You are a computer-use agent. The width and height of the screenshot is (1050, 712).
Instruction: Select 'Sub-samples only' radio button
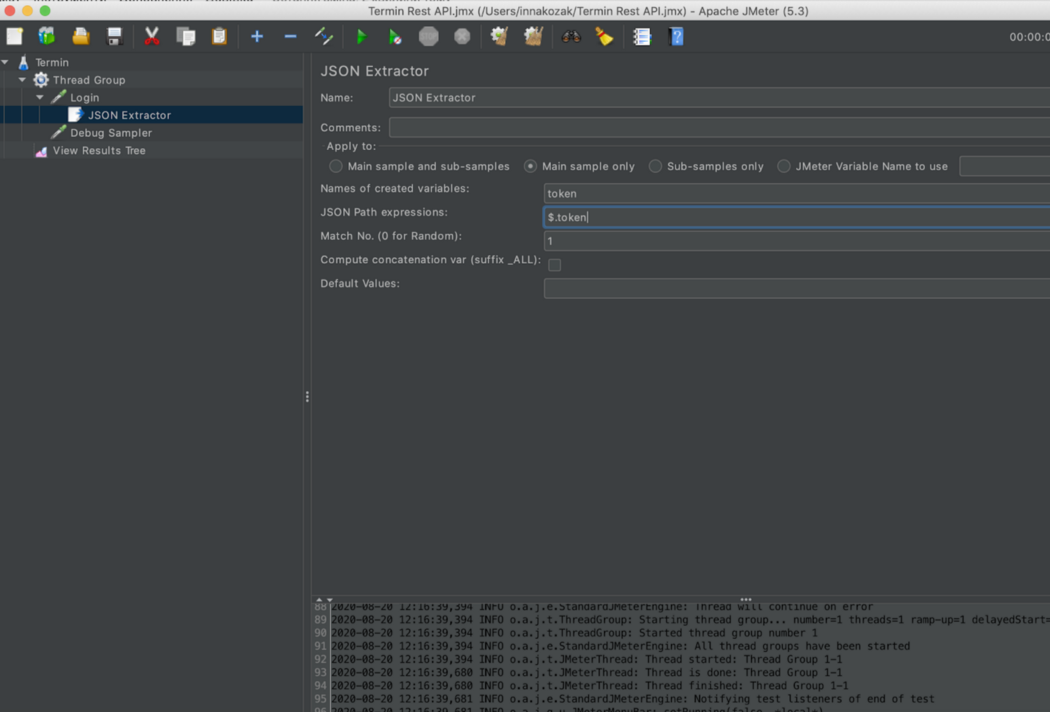point(655,166)
